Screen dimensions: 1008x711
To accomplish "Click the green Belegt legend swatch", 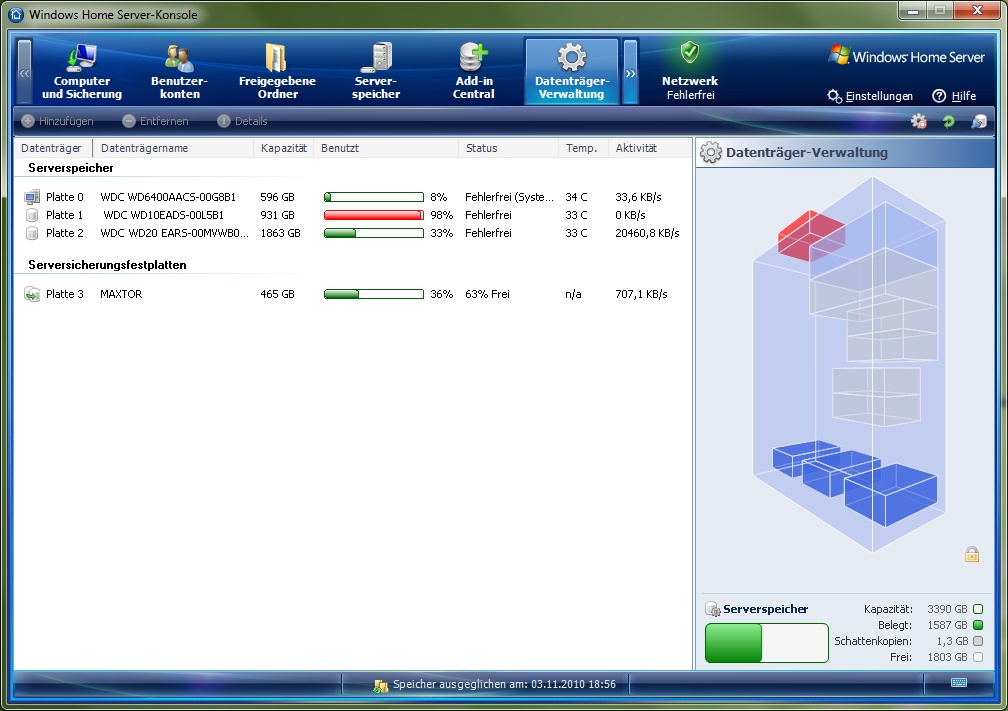I will [978, 625].
